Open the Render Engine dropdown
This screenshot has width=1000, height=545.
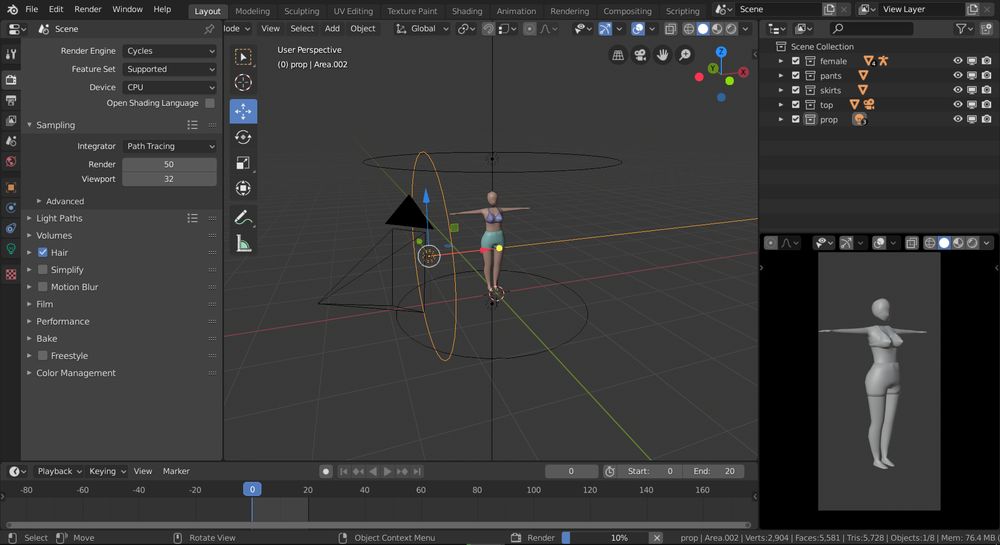pyautogui.click(x=169, y=51)
